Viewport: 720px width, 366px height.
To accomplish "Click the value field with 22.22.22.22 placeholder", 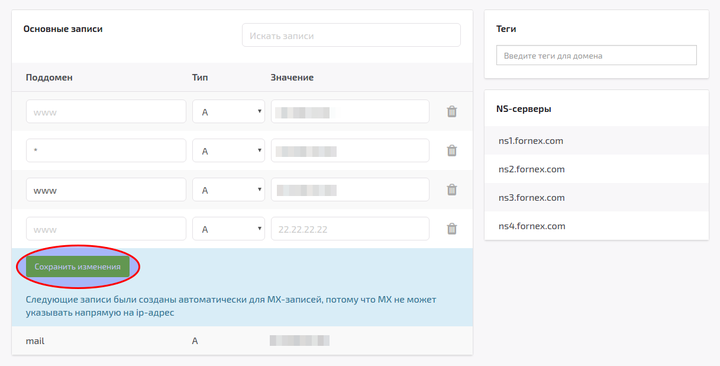I will click(x=350, y=228).
